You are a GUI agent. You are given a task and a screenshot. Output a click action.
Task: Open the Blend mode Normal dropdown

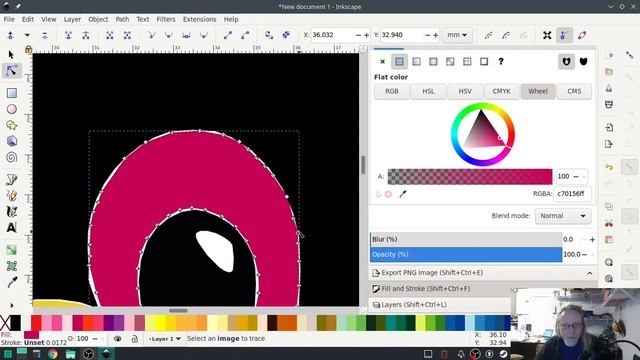563,216
